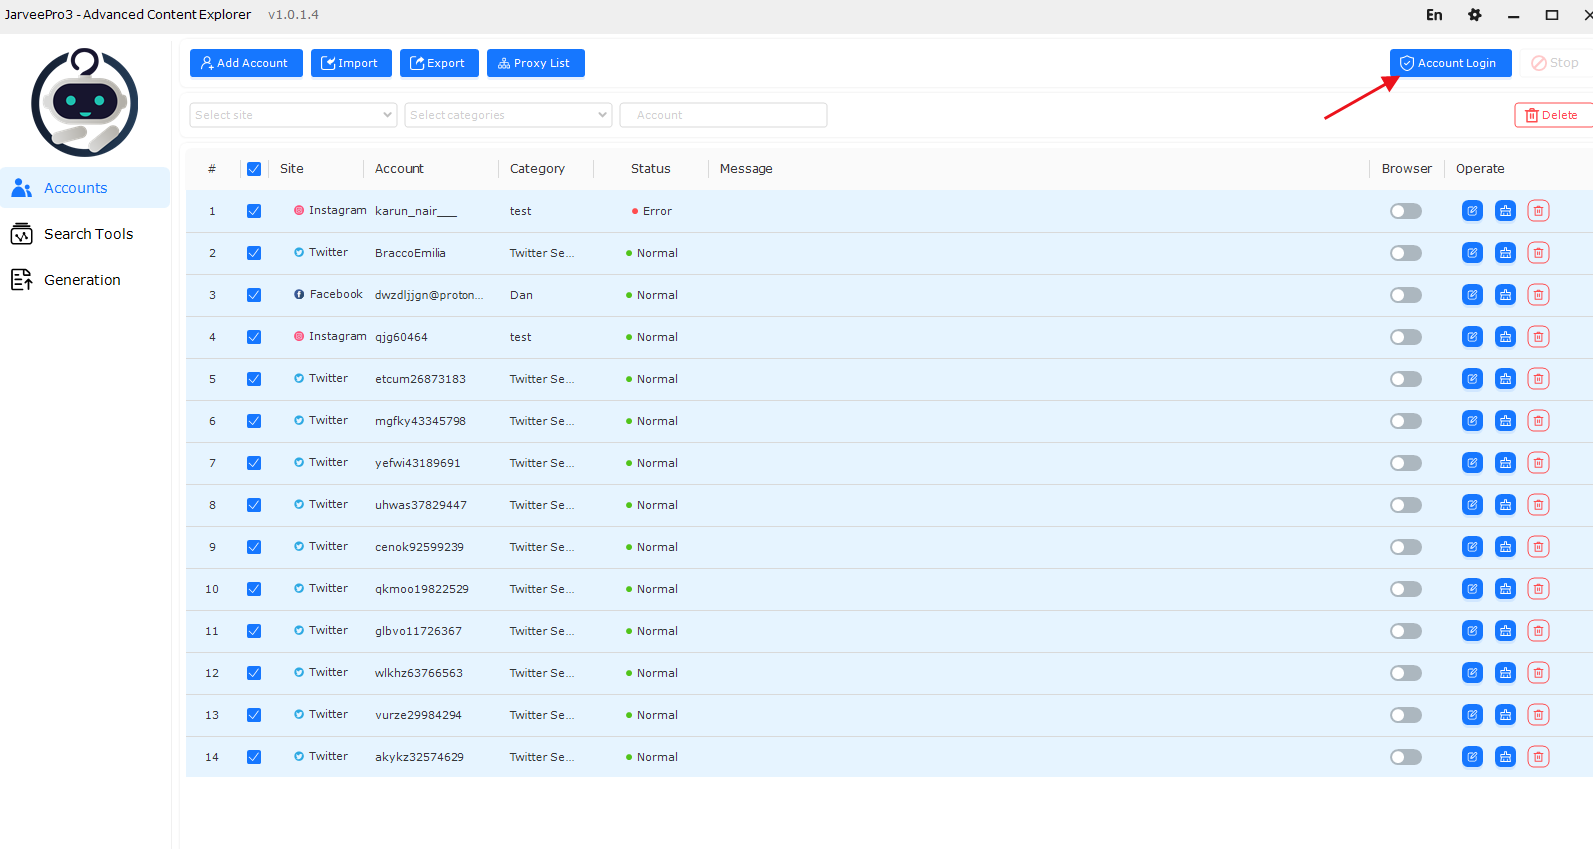Enable browser toggle for karun_nair account
Viewport: 1593px width, 849px height.
click(x=1405, y=211)
